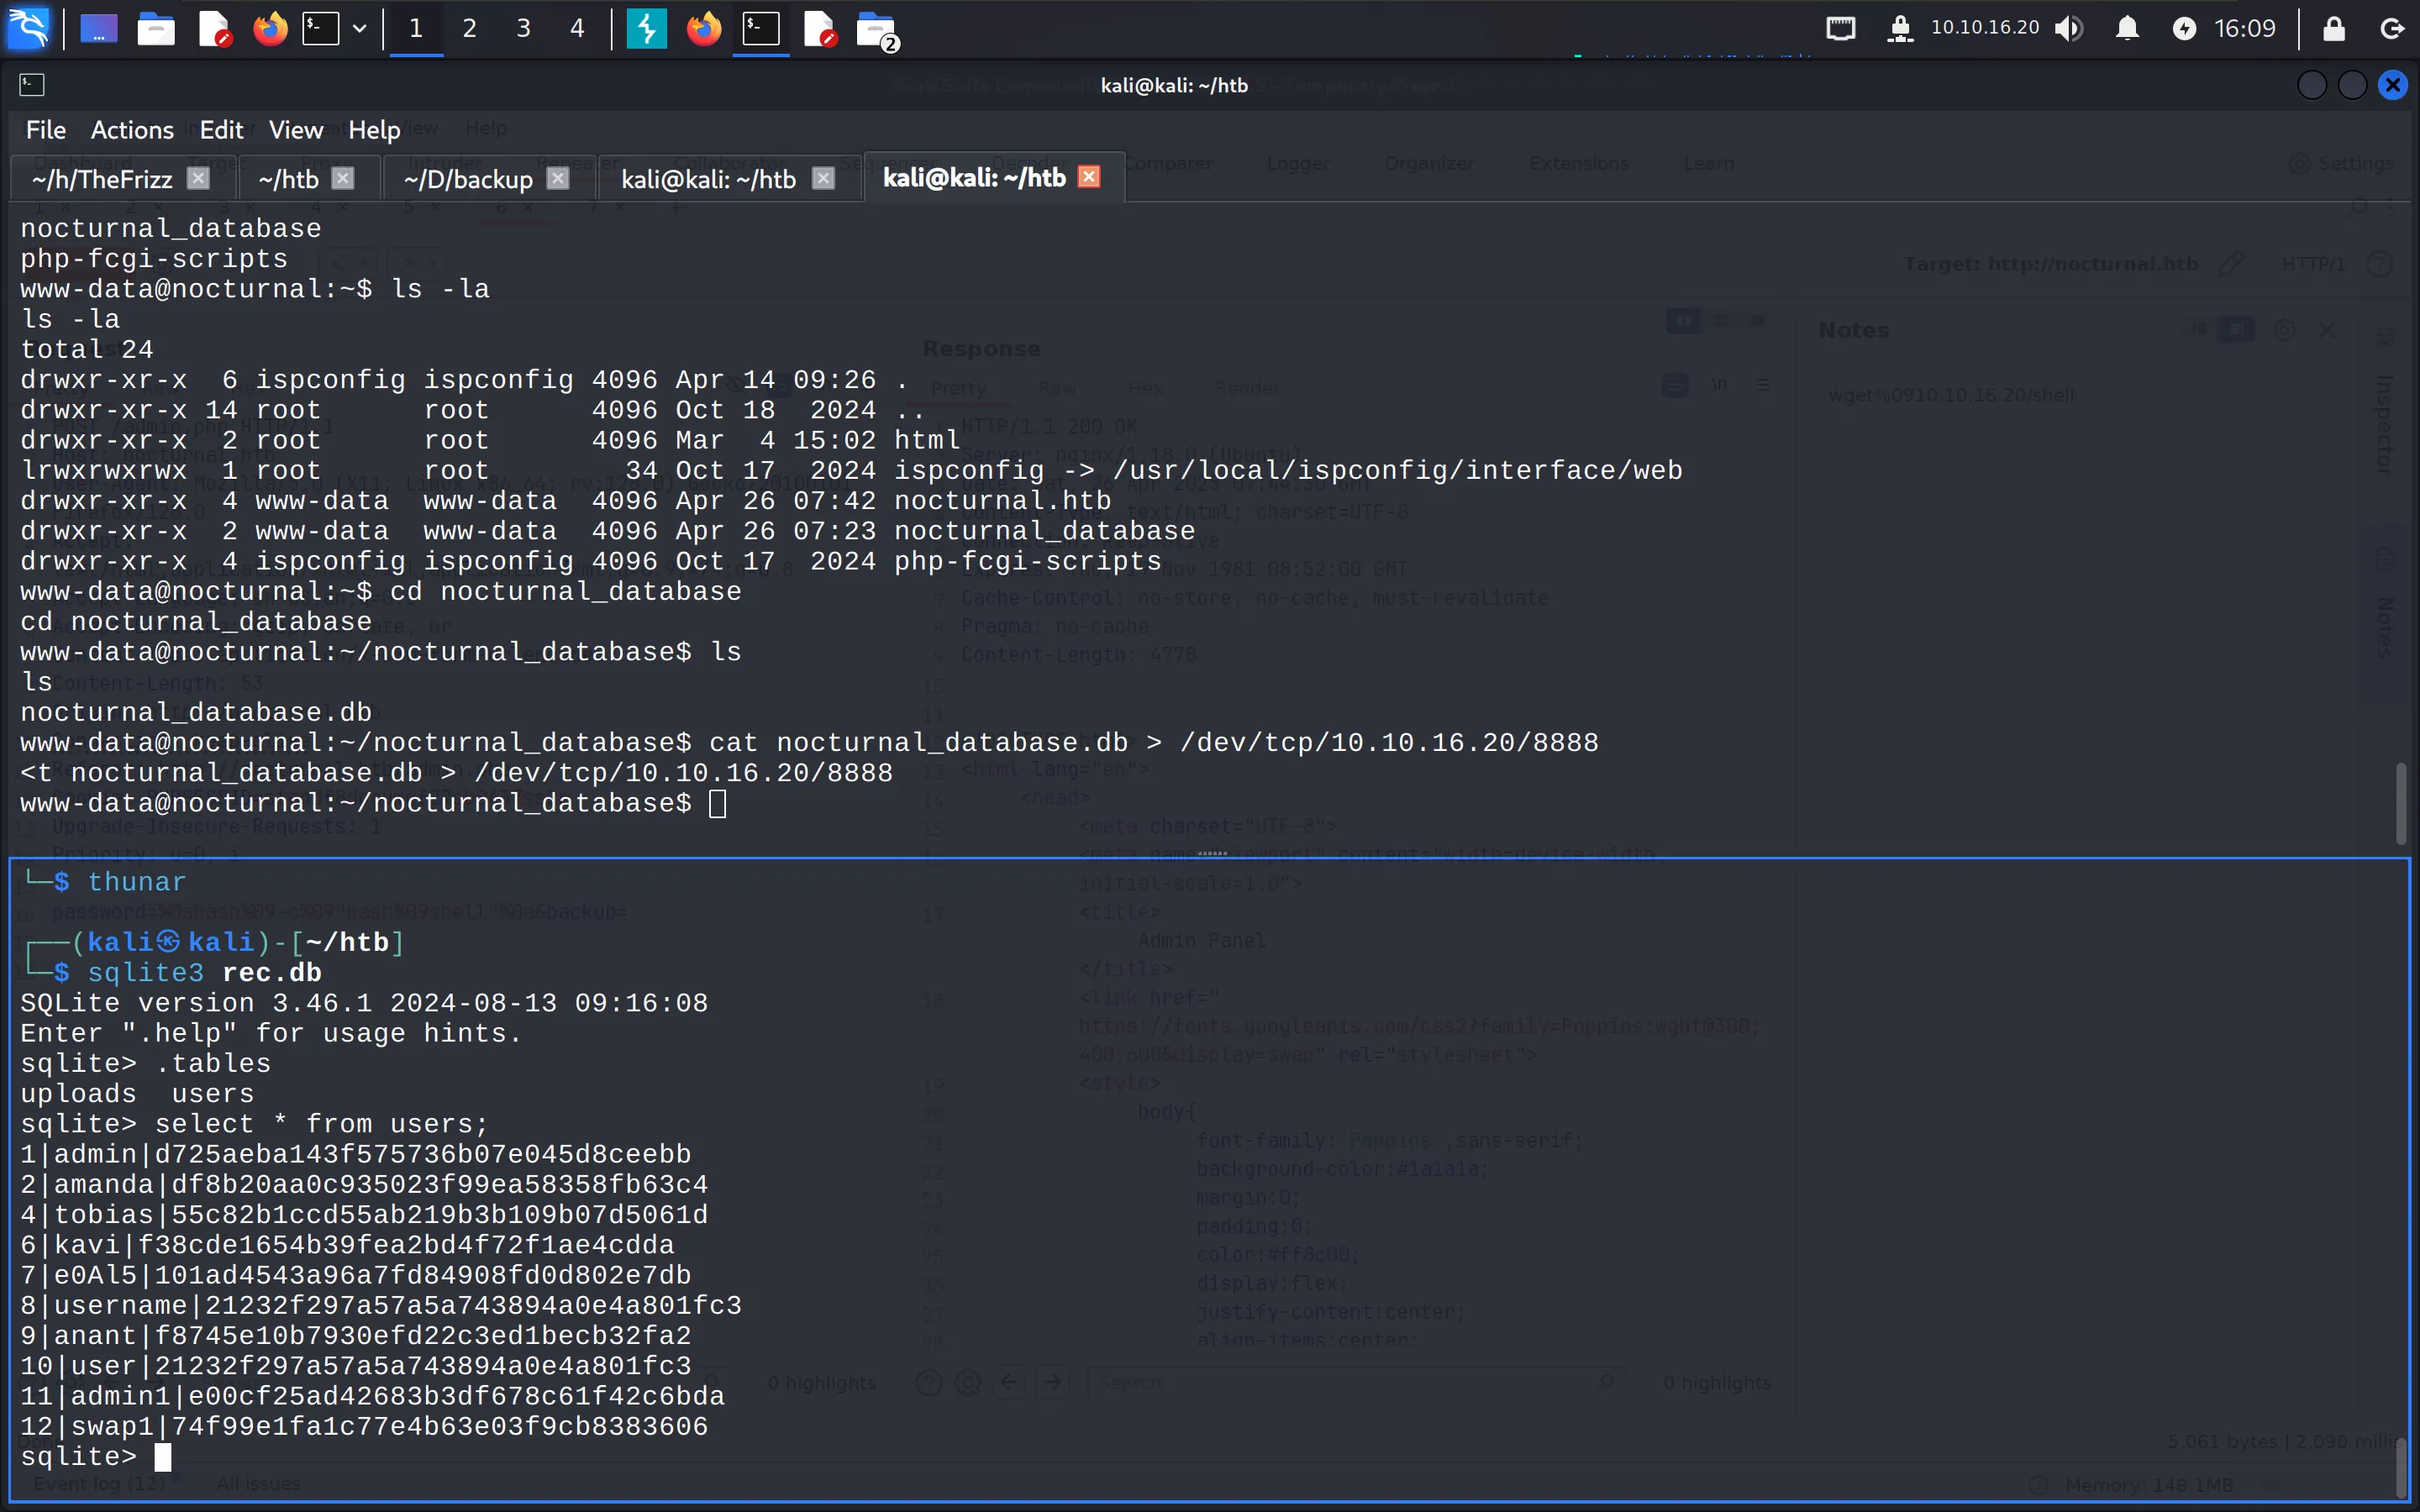Expand the terminal launcher dropdown arrow

(x=360, y=28)
